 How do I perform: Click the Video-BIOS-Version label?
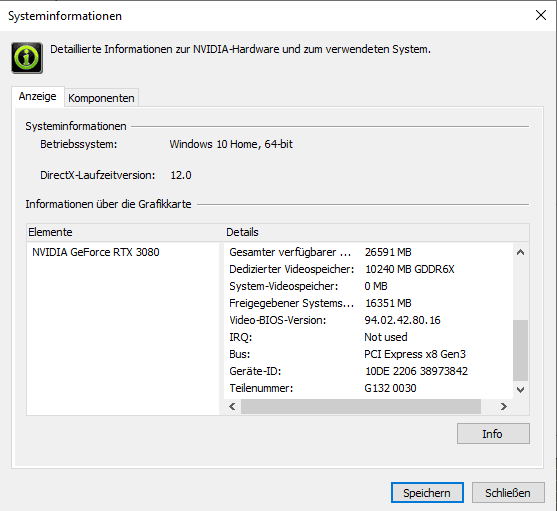click(x=277, y=320)
